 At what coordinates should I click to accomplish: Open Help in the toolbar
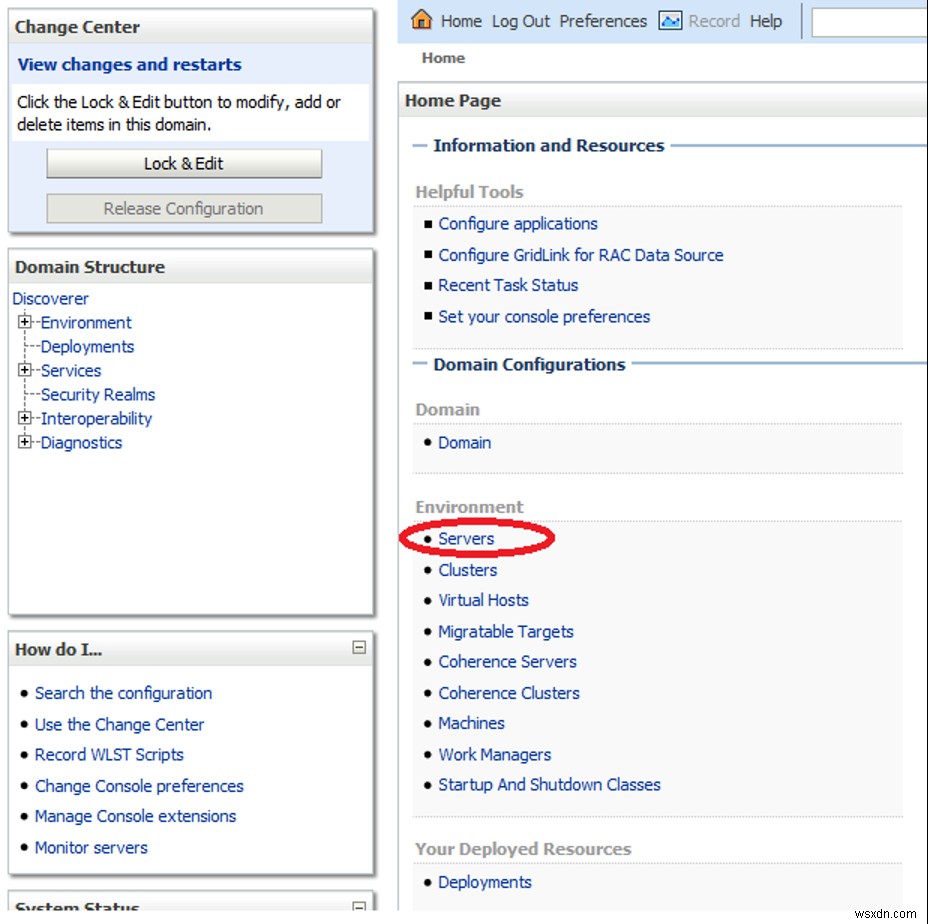point(766,21)
